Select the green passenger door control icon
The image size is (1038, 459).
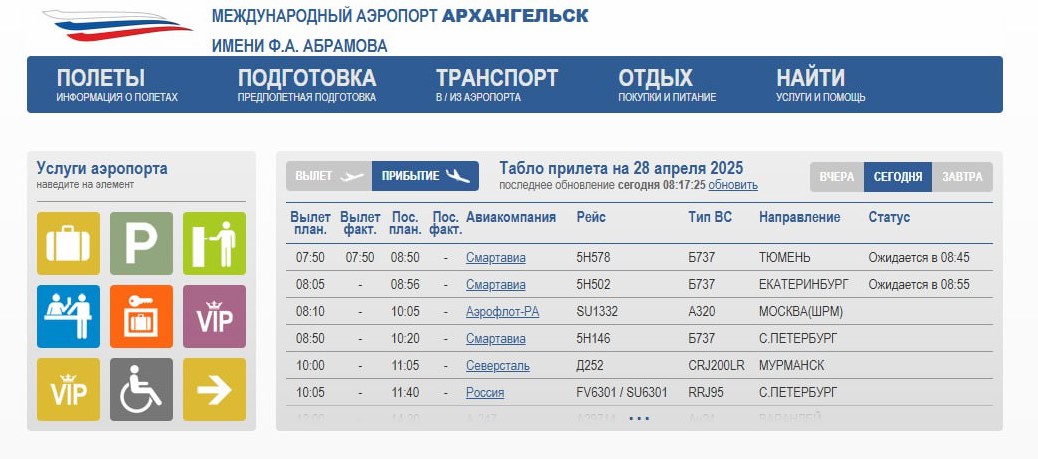pos(214,243)
